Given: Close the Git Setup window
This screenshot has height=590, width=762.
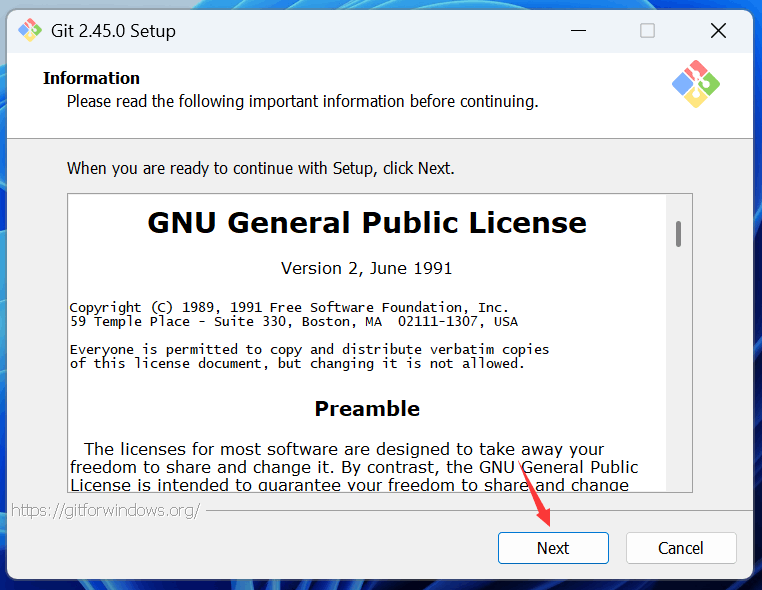Looking at the screenshot, I should coord(718,31).
